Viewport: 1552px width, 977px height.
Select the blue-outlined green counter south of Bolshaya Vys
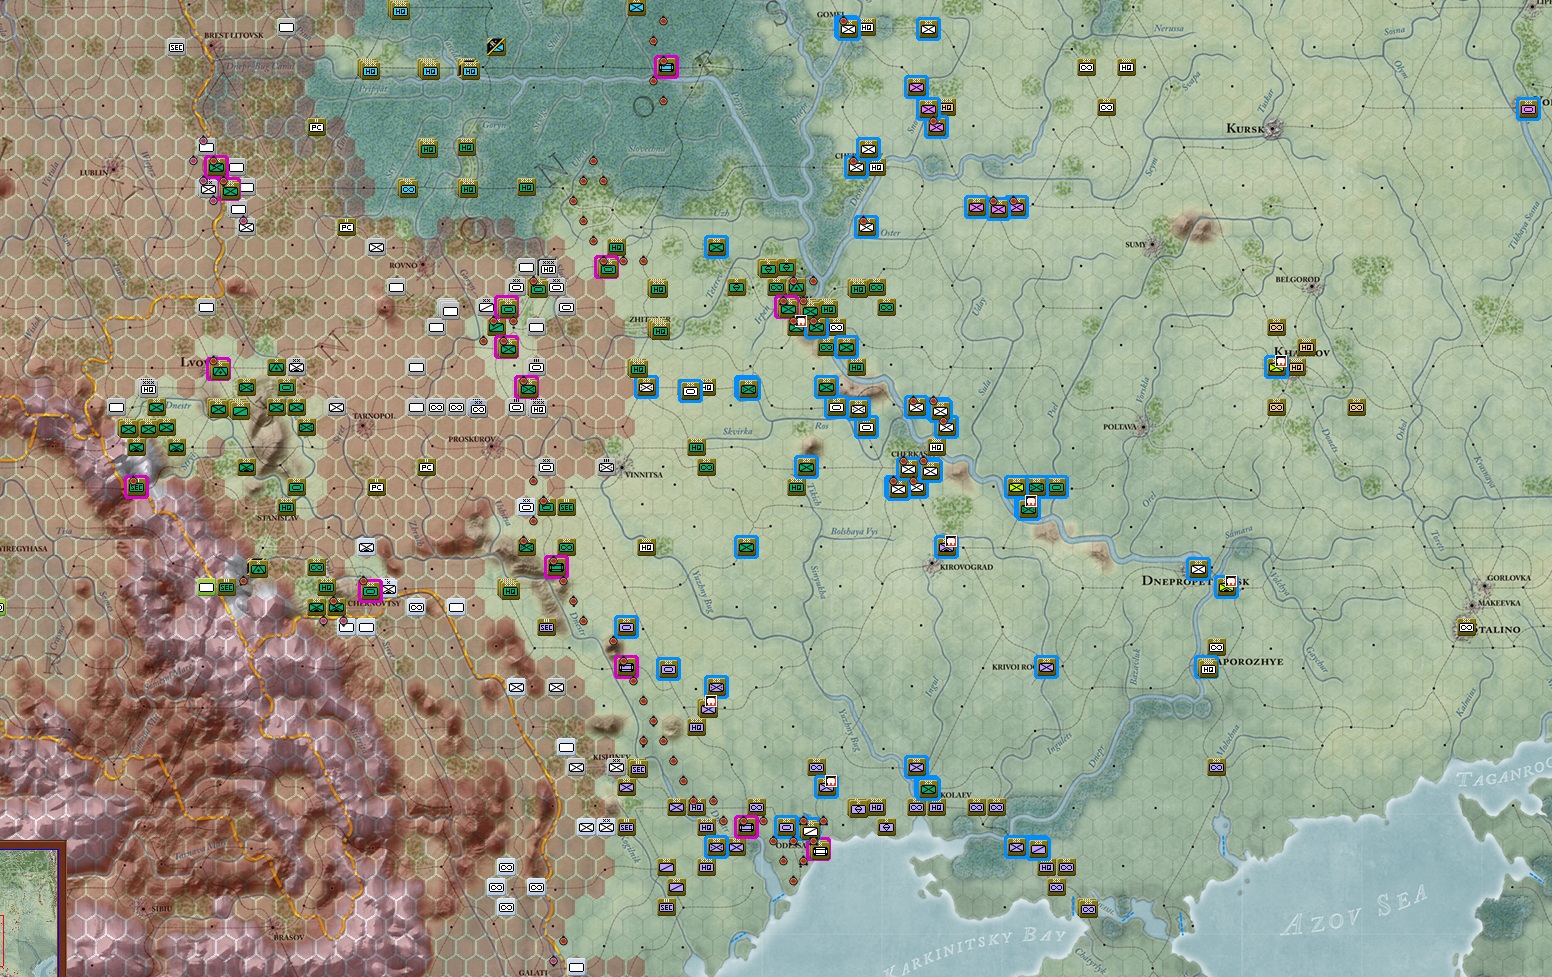[x=746, y=547]
